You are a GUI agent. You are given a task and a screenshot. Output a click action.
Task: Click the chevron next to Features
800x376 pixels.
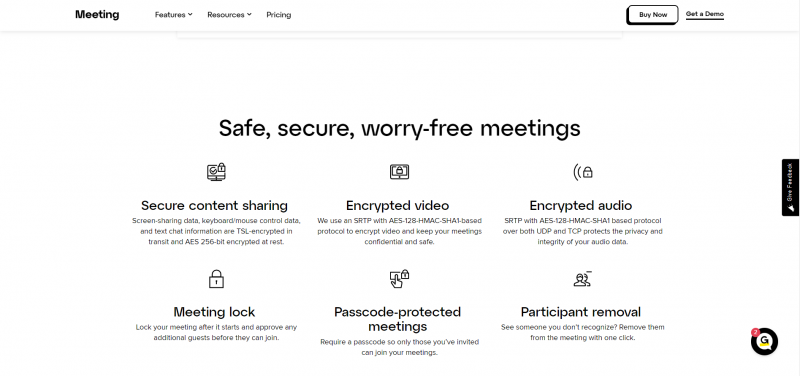[x=190, y=15]
